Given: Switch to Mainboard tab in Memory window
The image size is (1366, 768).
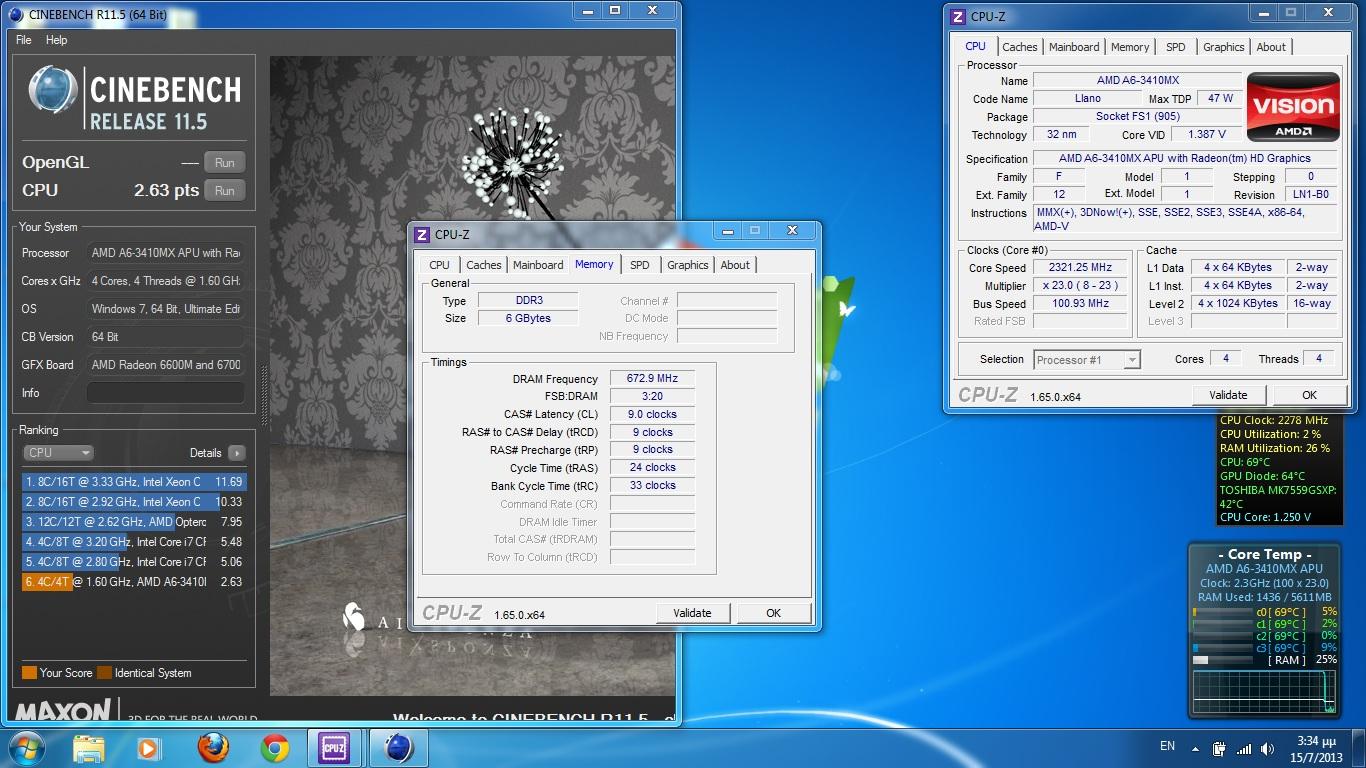Looking at the screenshot, I should (538, 265).
